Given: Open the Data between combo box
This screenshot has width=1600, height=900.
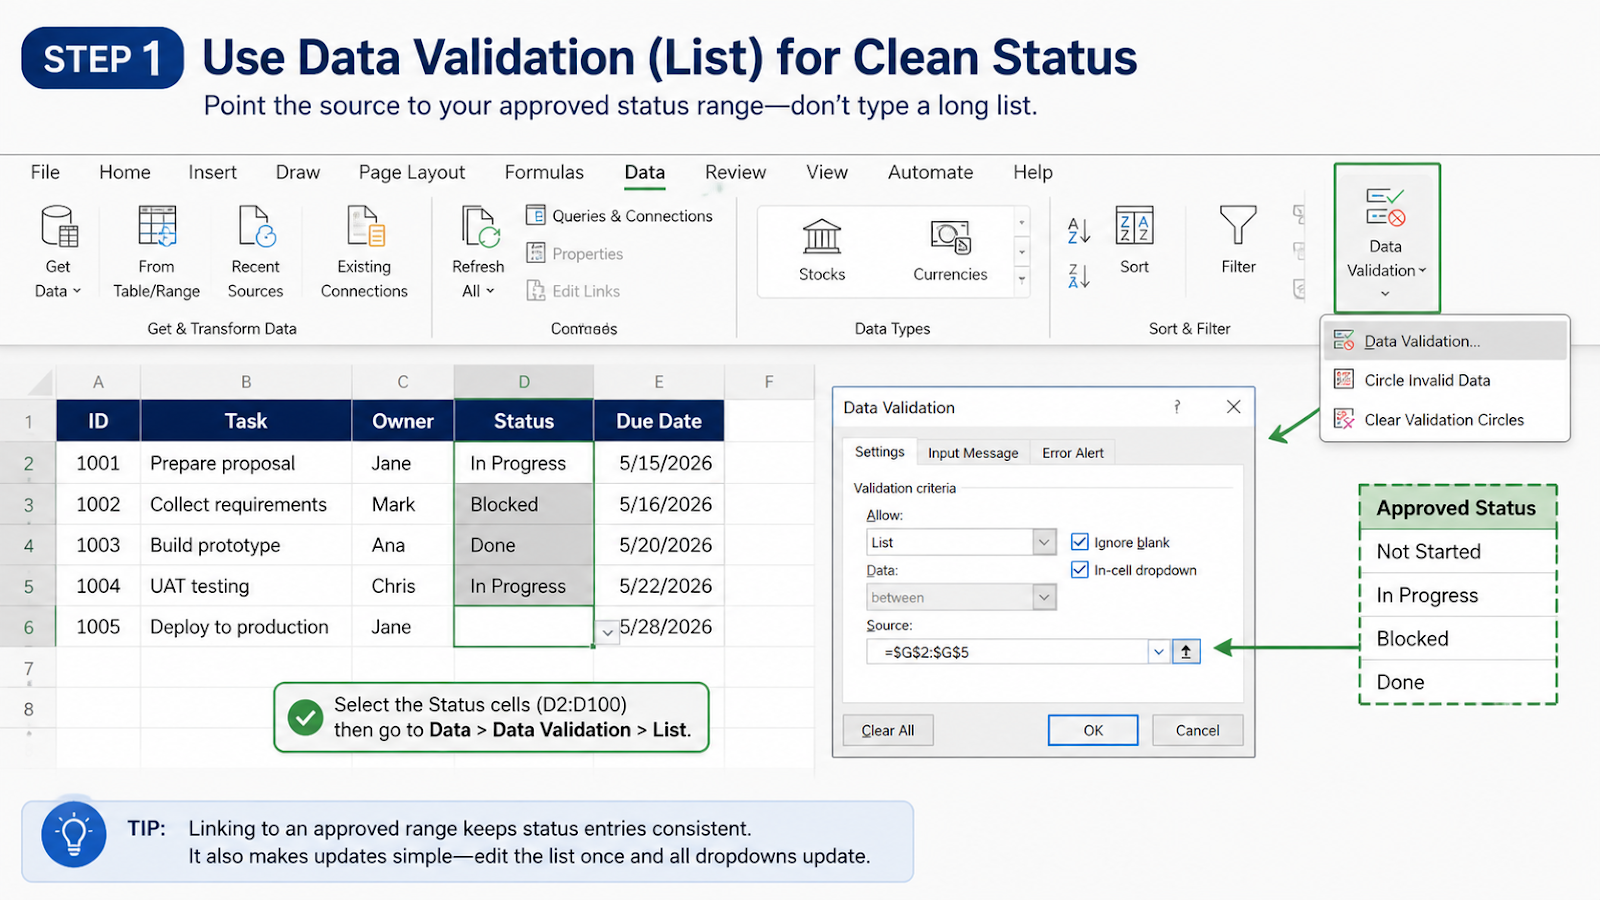Looking at the screenshot, I should (961, 597).
